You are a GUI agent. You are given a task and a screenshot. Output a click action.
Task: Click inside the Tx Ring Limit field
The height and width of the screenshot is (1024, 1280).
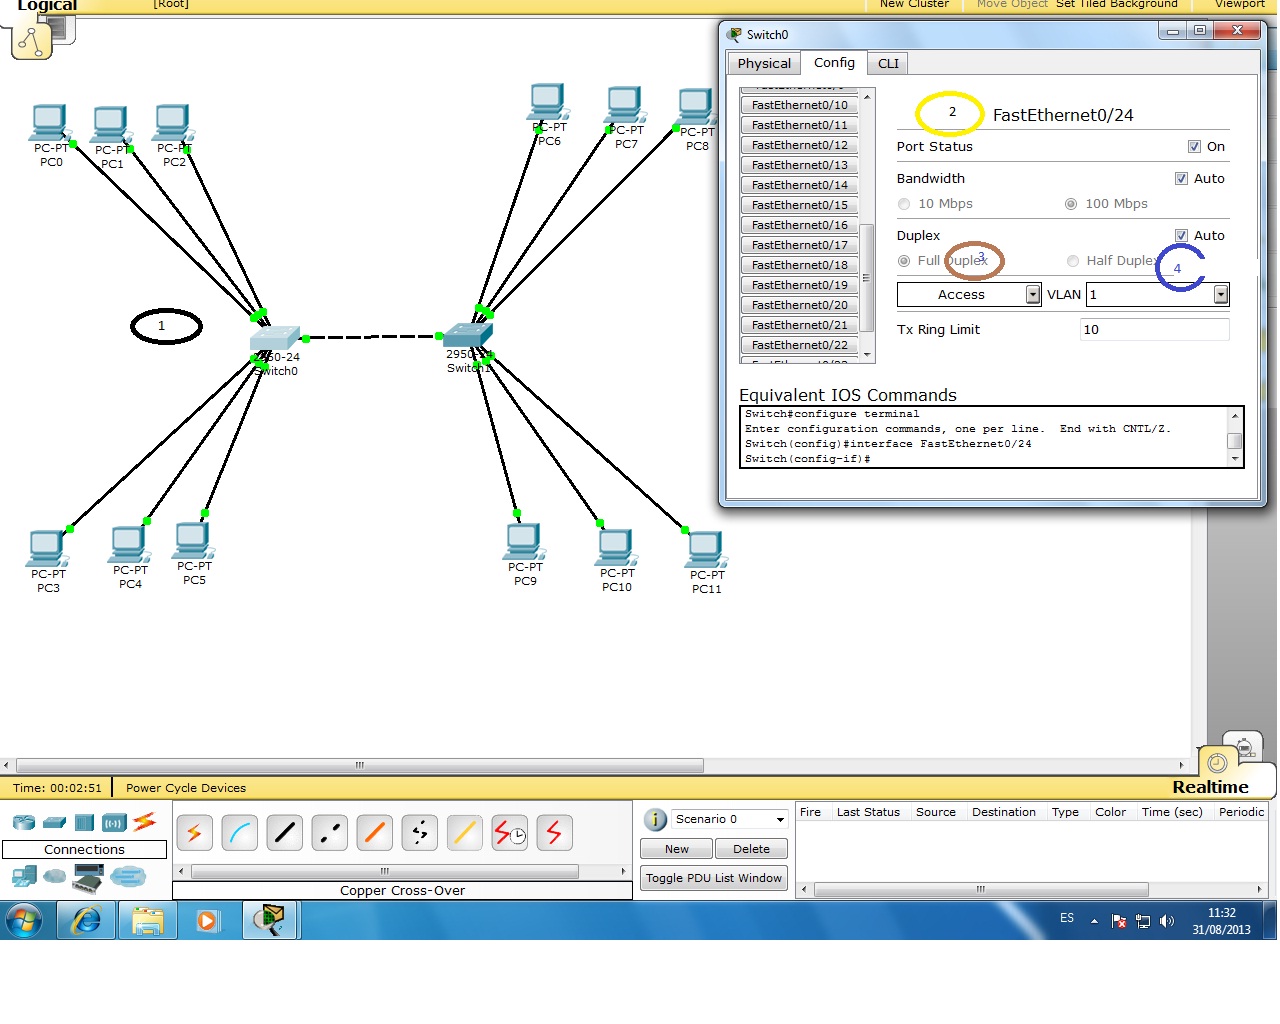click(1150, 329)
